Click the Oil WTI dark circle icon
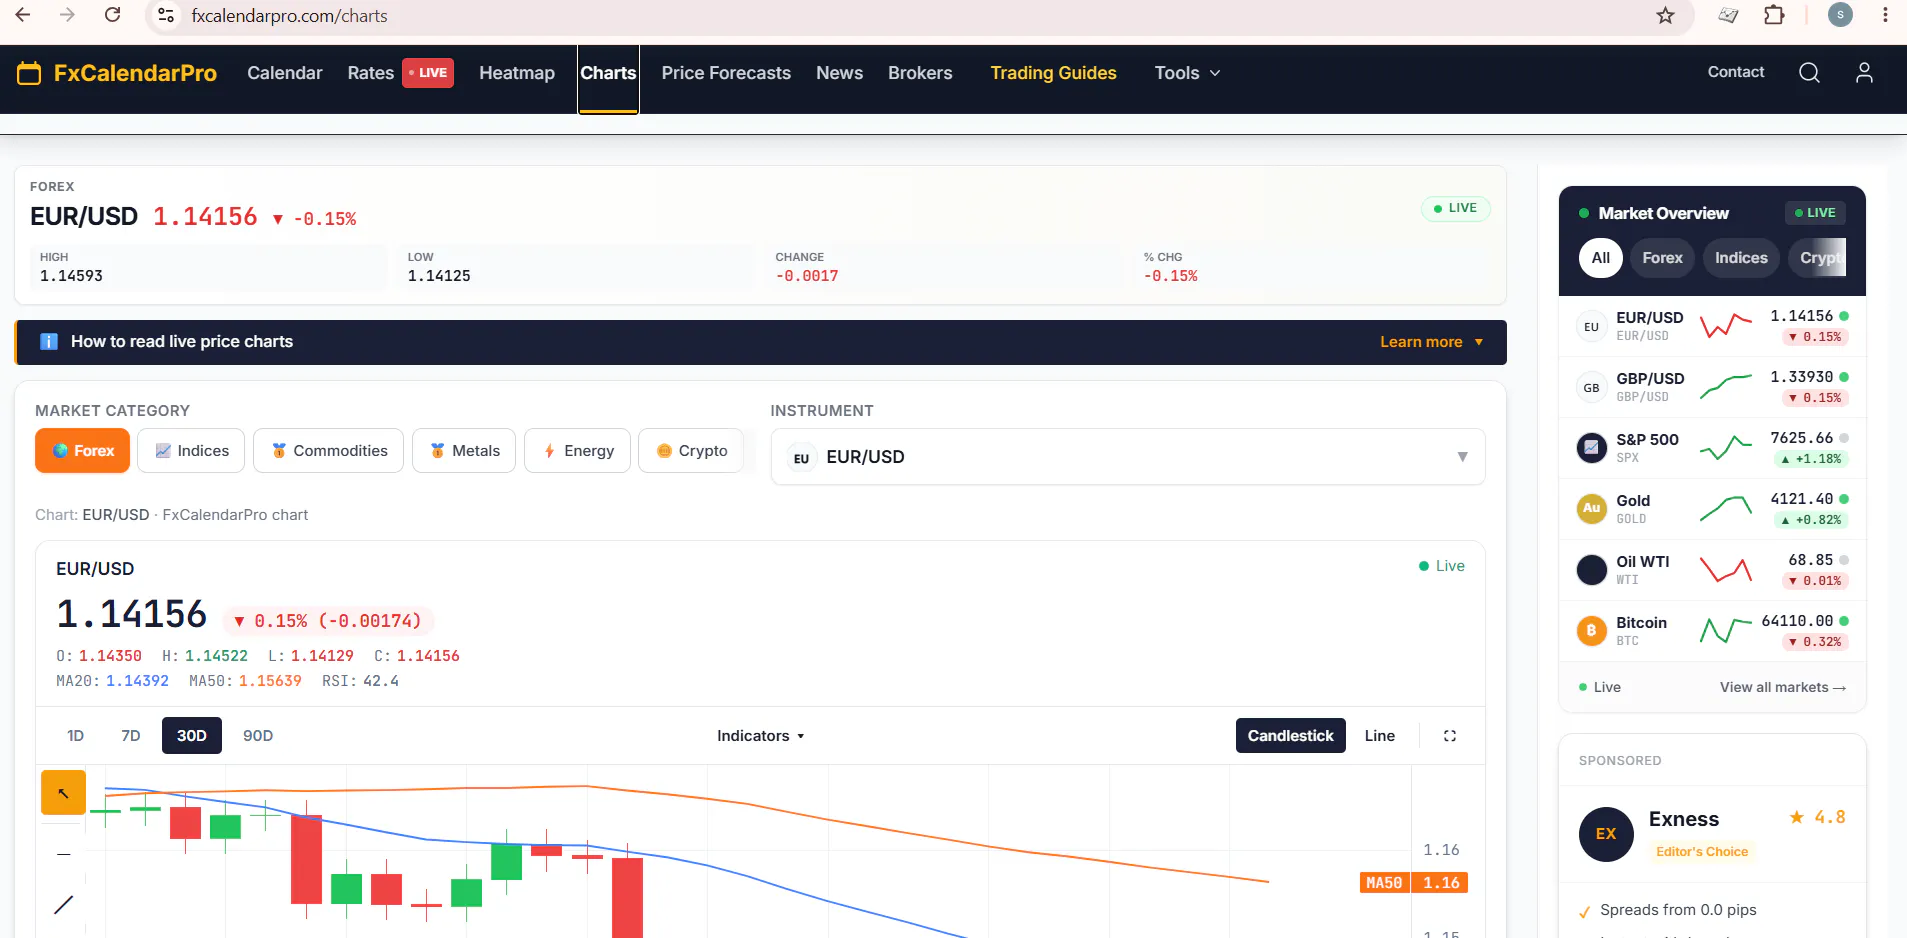Image resolution: width=1907 pixels, height=938 pixels. (1591, 570)
